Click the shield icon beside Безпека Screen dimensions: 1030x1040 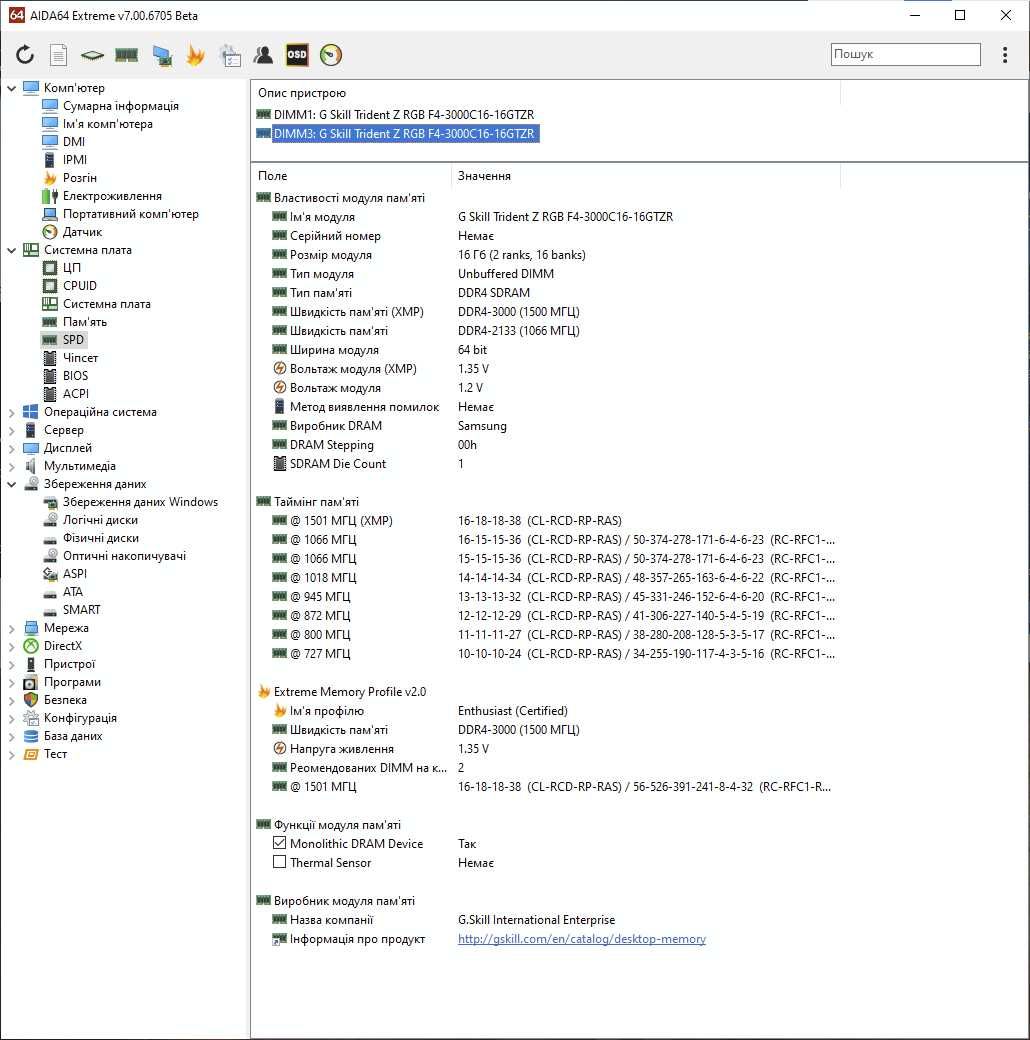pyautogui.click(x=31, y=700)
